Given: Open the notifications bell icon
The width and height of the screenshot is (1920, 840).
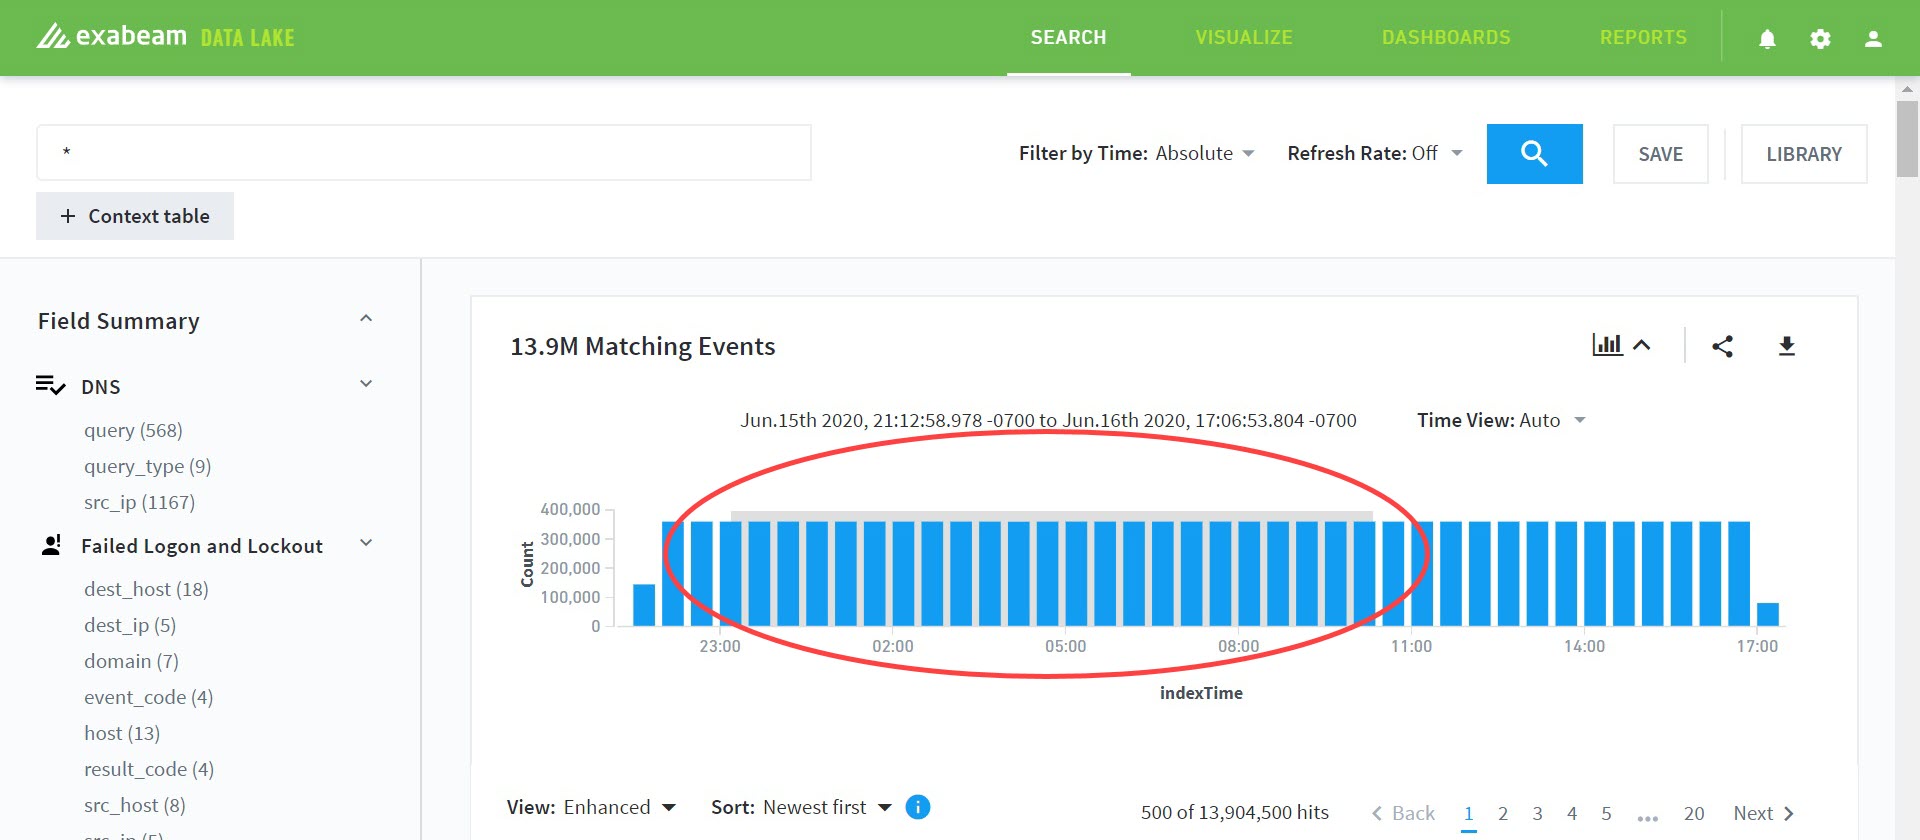Looking at the screenshot, I should pos(1767,39).
